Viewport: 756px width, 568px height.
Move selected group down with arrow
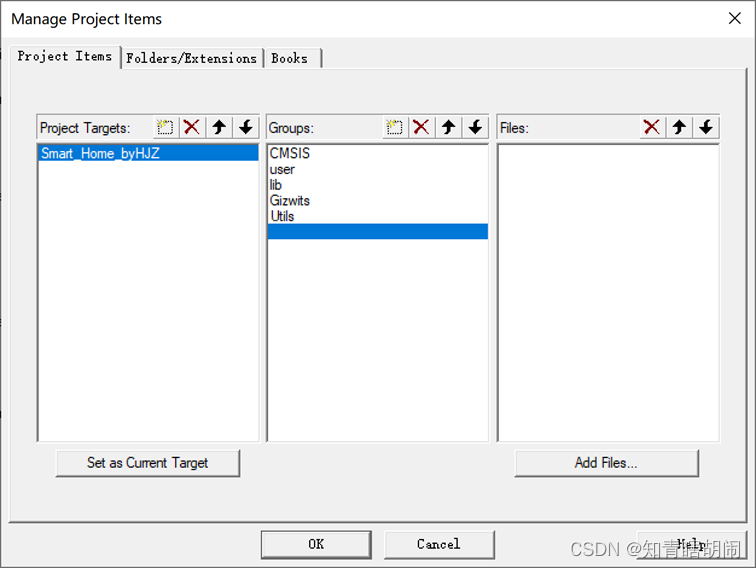[x=475, y=127]
